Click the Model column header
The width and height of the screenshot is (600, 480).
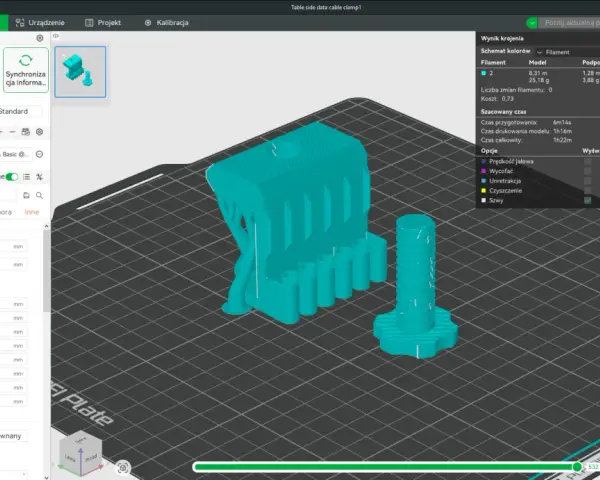tap(537, 62)
